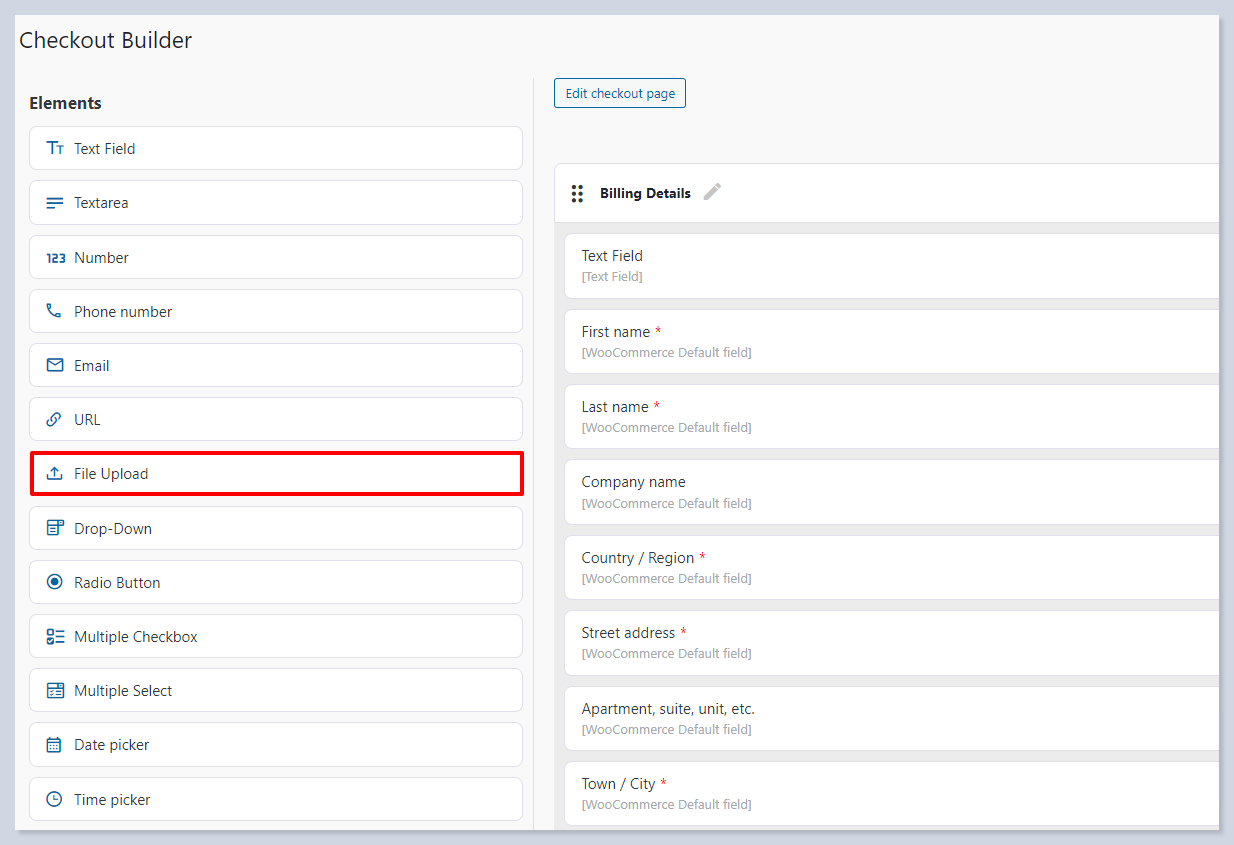Add a Number element
1234x845 pixels.
point(275,257)
